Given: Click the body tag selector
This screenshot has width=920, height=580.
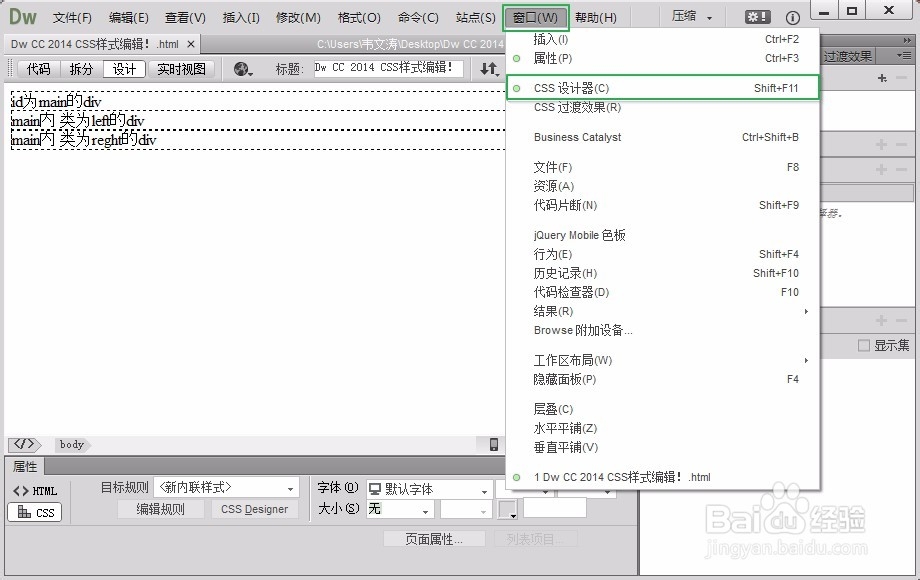Looking at the screenshot, I should pos(72,445).
